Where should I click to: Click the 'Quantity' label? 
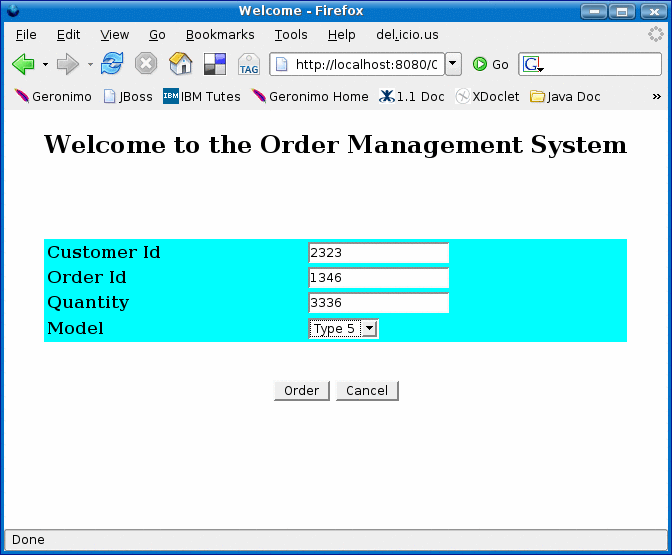88,303
